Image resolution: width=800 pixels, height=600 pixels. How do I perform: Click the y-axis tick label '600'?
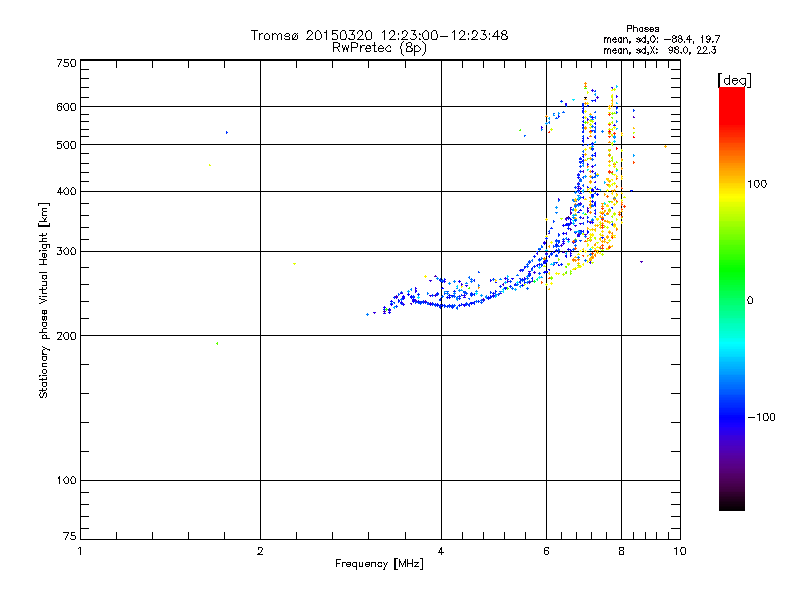pyautogui.click(x=66, y=107)
